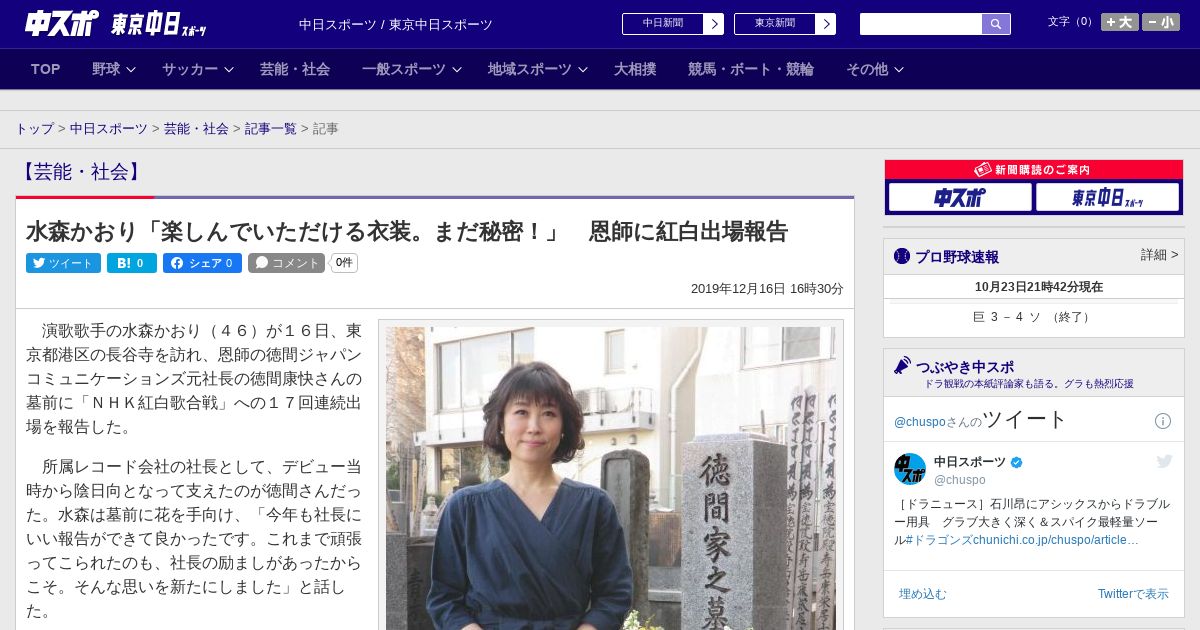Viewport: 1200px width, 630px height.
Task: Open the 中日スポーツ tweet author name
Action: pyautogui.click(x=970, y=461)
